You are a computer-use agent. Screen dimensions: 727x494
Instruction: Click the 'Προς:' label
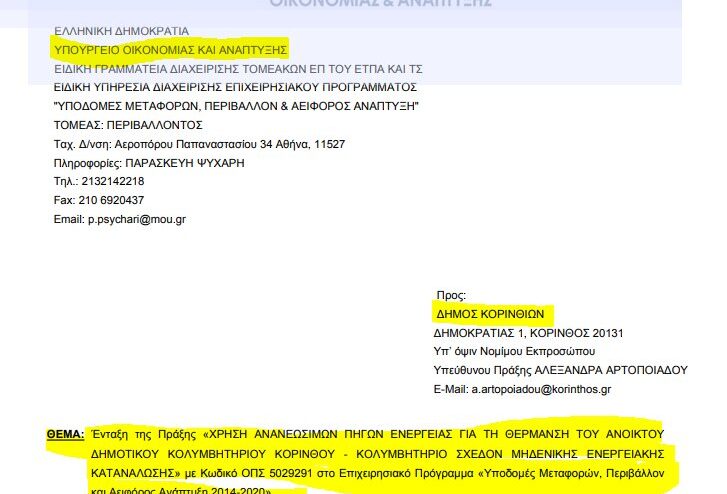[451, 295]
